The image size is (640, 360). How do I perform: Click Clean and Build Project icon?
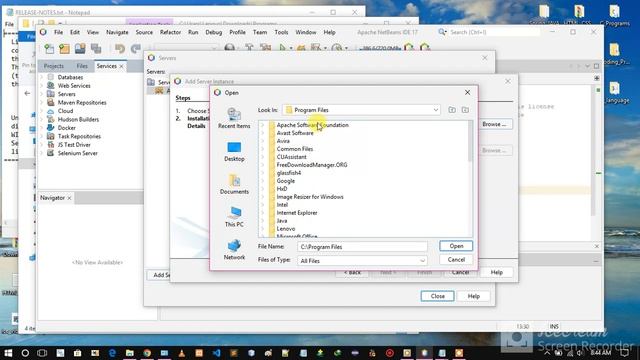click(x=265, y=48)
